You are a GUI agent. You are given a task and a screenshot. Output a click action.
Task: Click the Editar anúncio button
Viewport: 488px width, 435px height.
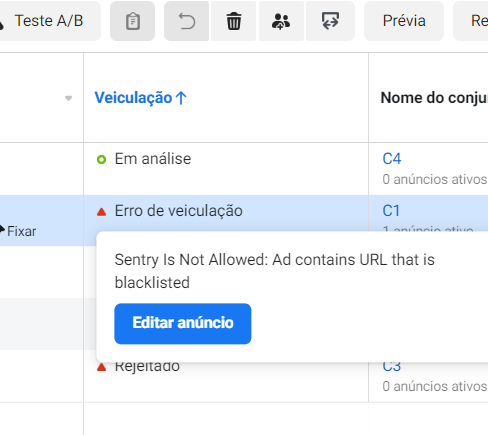(x=183, y=323)
